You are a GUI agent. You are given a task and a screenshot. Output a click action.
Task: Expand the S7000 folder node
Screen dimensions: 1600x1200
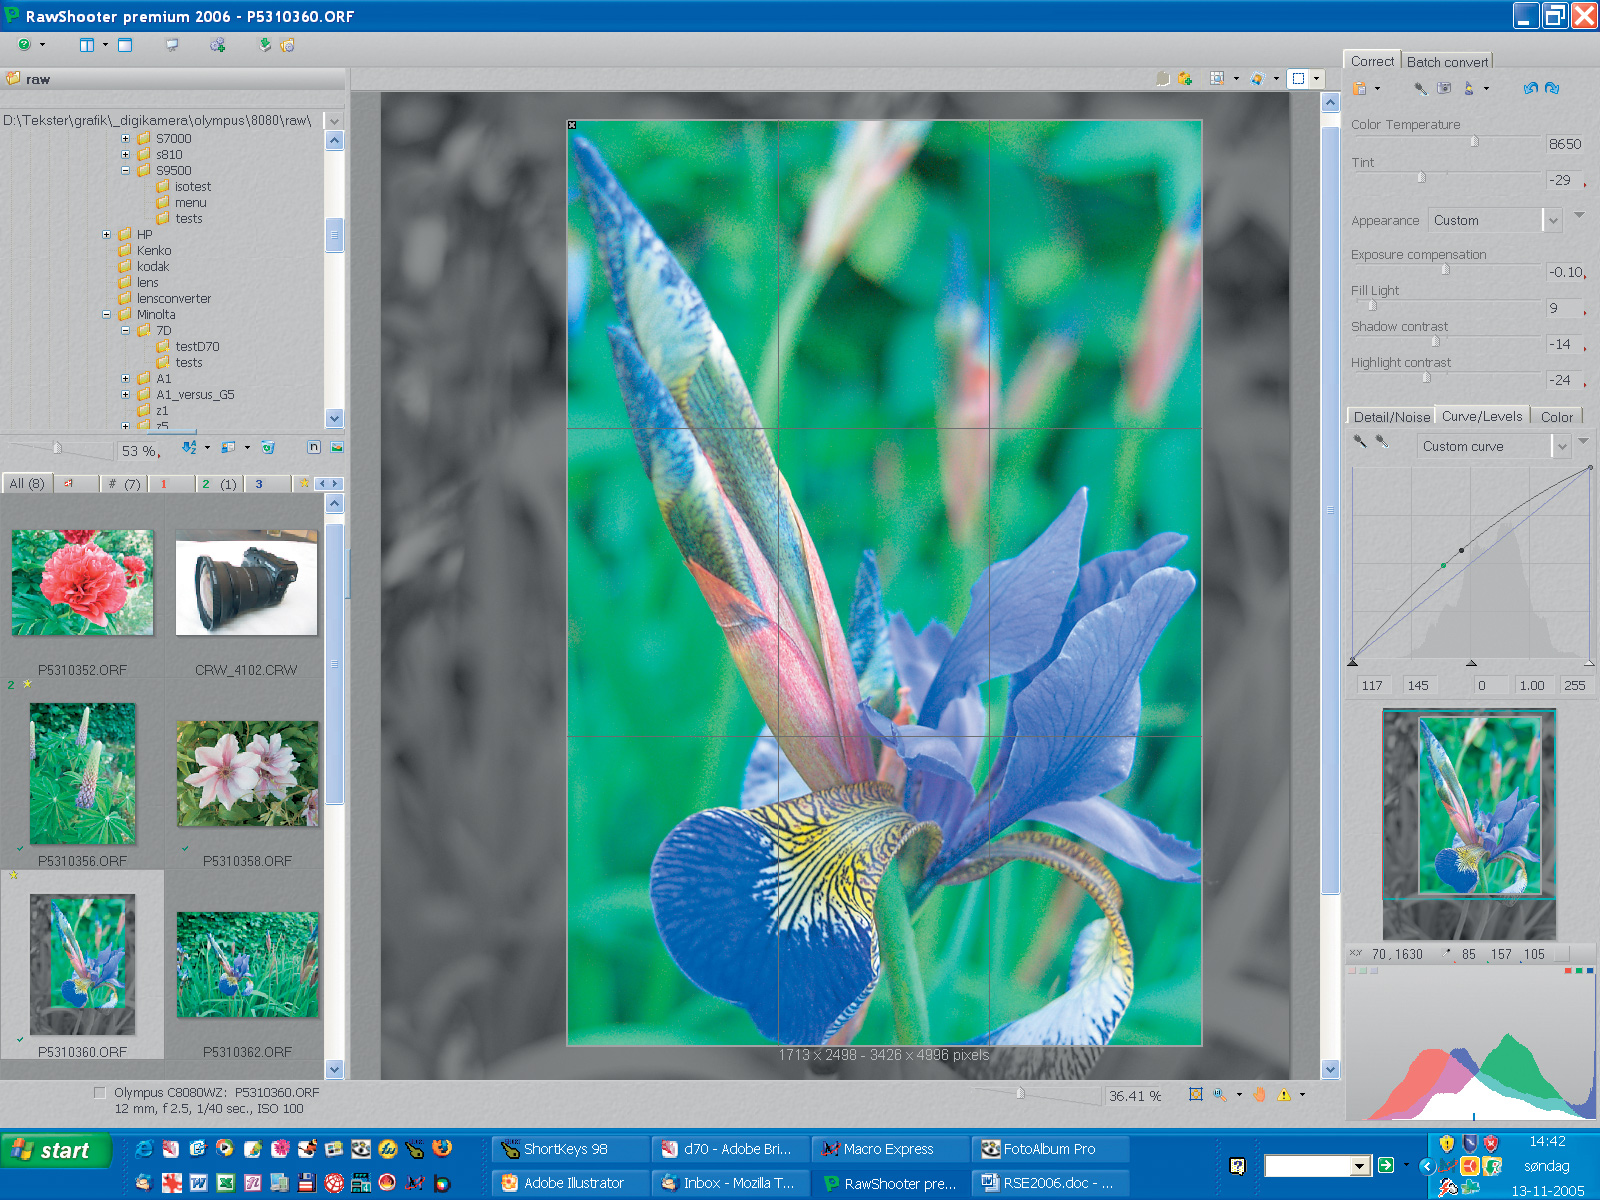[x=126, y=139]
